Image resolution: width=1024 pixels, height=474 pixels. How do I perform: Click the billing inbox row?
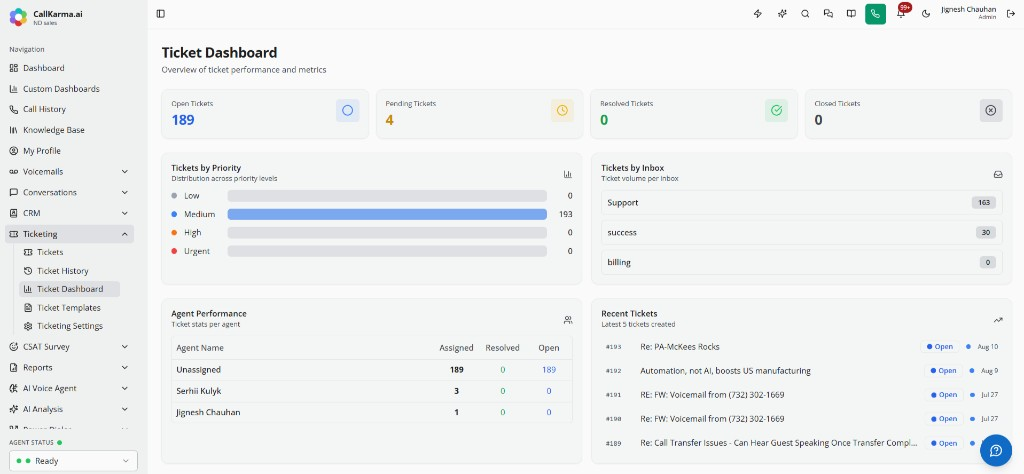pos(801,262)
